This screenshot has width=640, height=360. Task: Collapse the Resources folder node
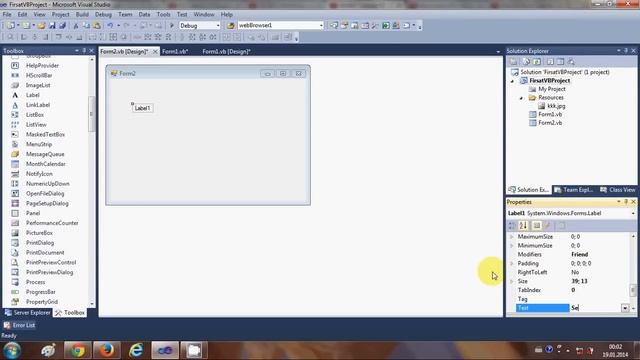(x=521, y=98)
